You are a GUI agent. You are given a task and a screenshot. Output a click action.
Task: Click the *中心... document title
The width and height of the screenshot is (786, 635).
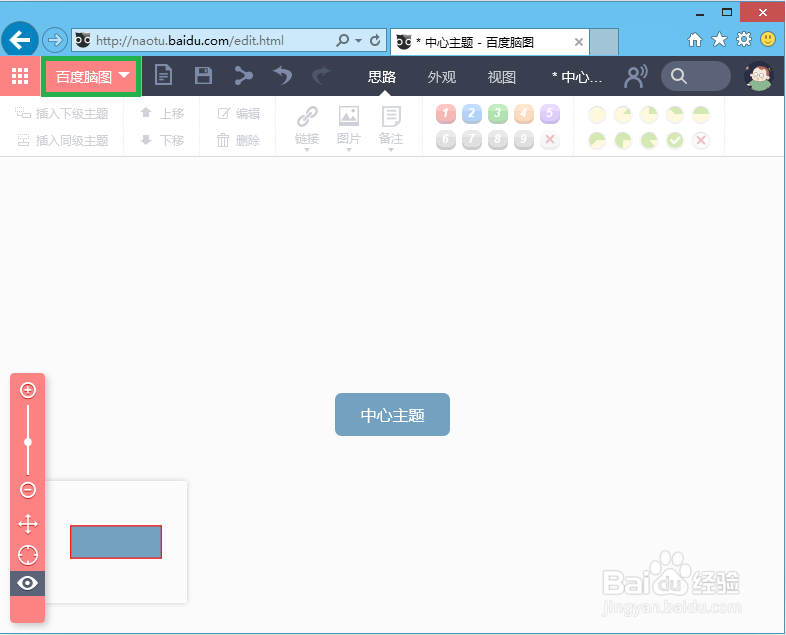(x=576, y=77)
